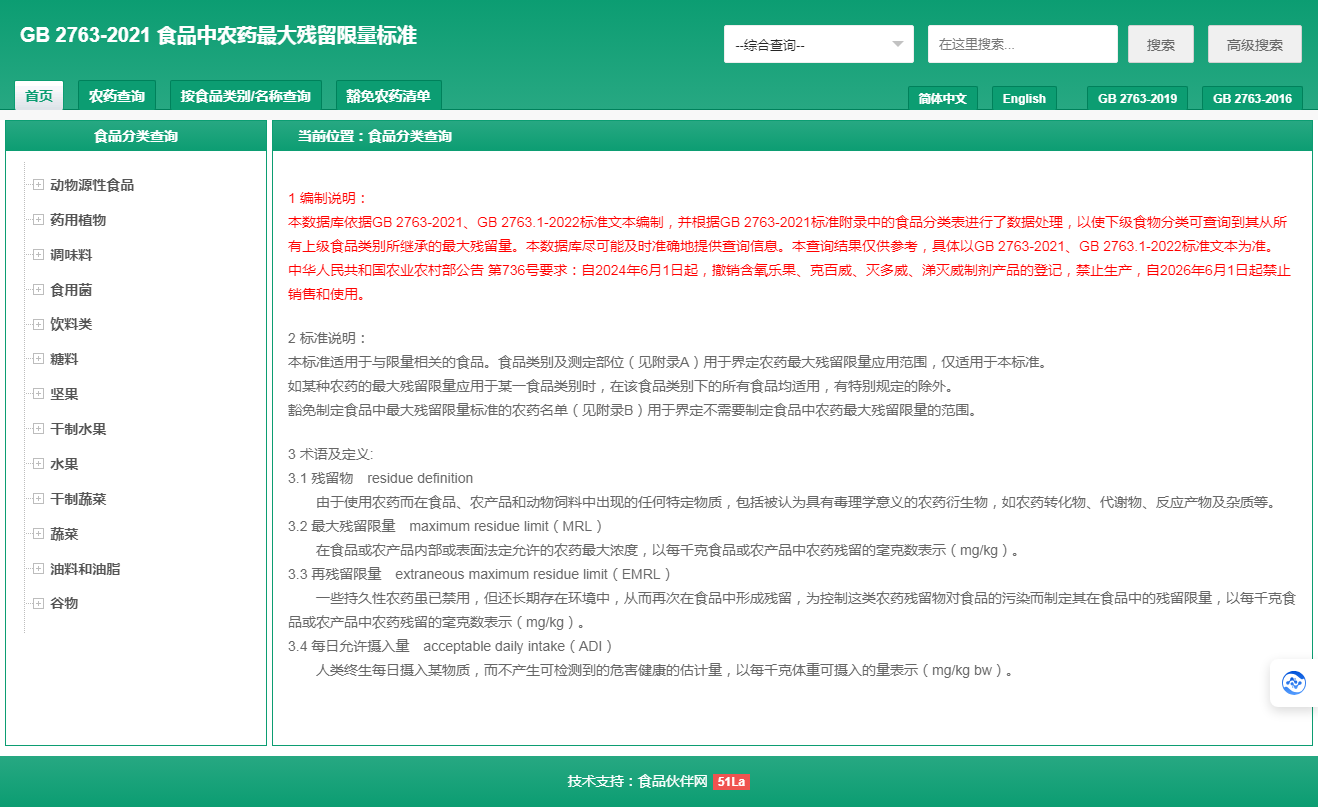Click the 食品分类查询 panel header
This screenshot has width=1318, height=807.
point(136,136)
